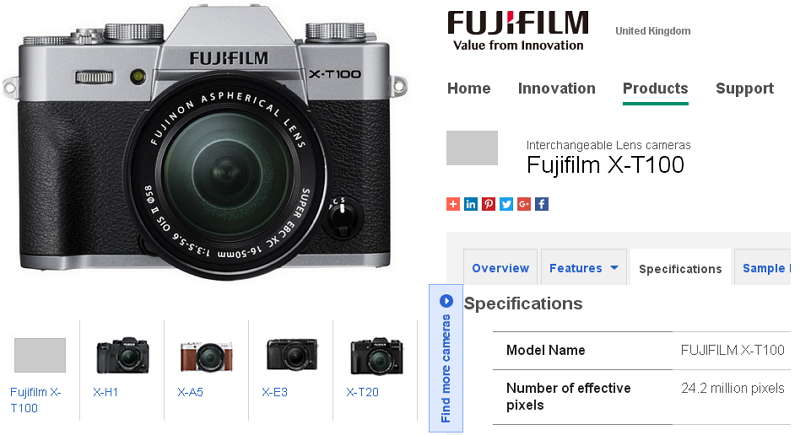
Task: Share via the Pinterest icon
Action: [x=488, y=204]
